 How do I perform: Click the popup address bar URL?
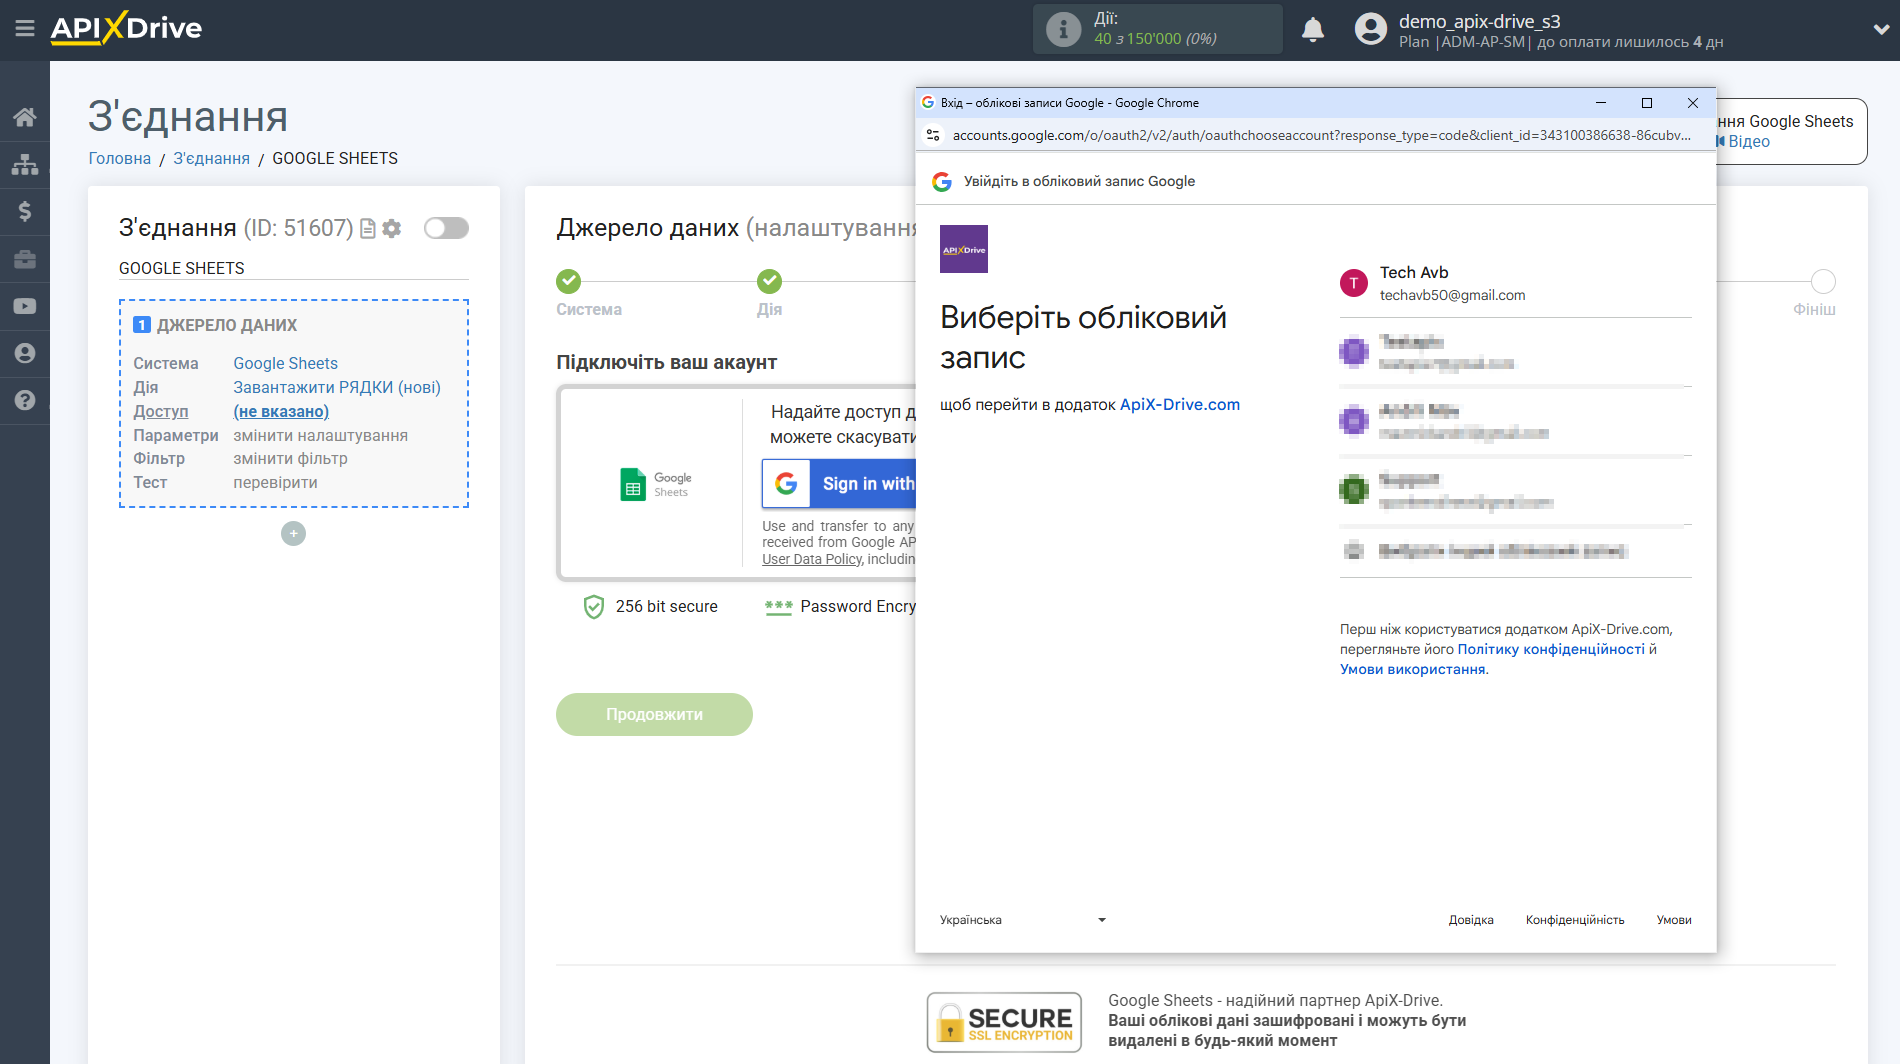pos(1321,135)
